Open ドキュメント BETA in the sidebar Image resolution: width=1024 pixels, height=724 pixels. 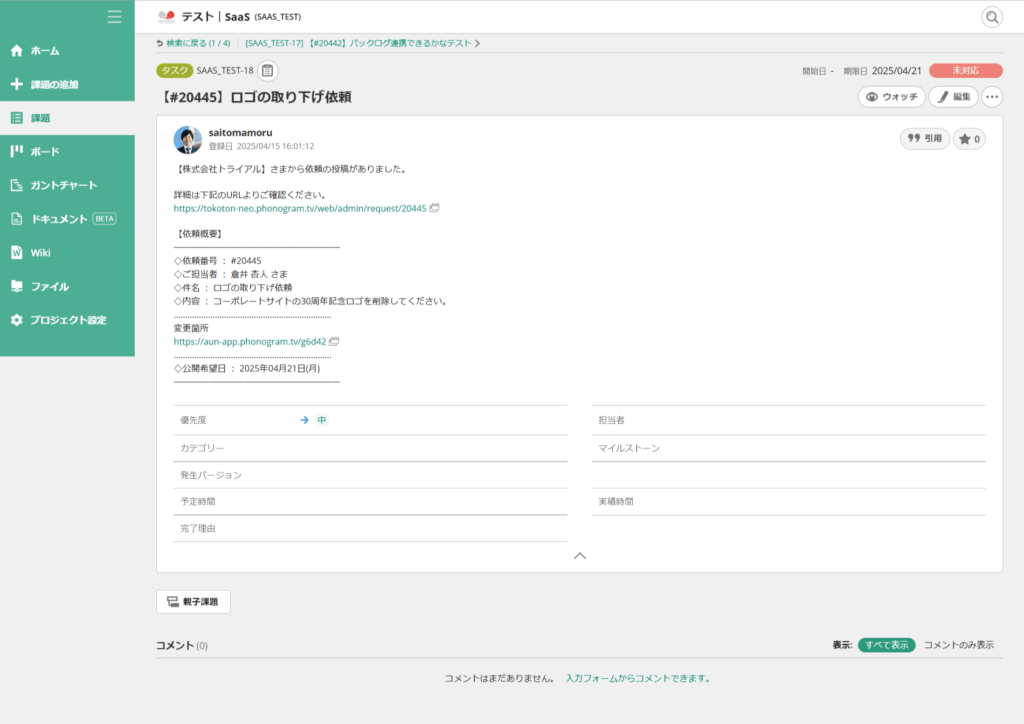pos(67,219)
